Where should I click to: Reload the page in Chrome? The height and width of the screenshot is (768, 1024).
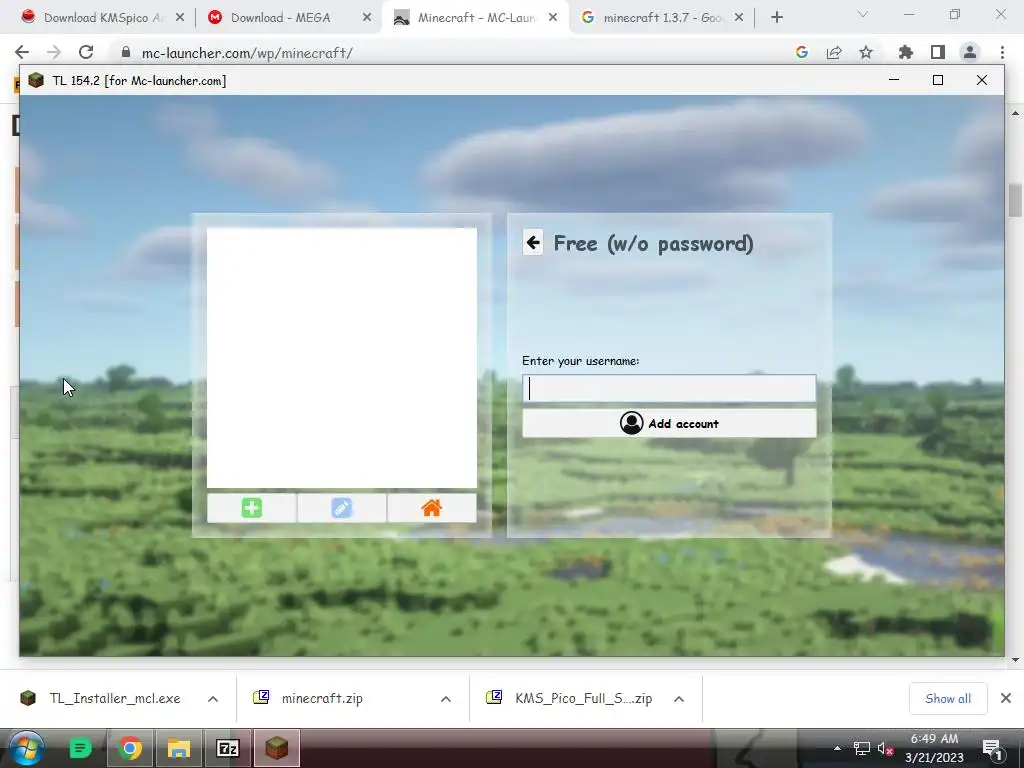86,52
